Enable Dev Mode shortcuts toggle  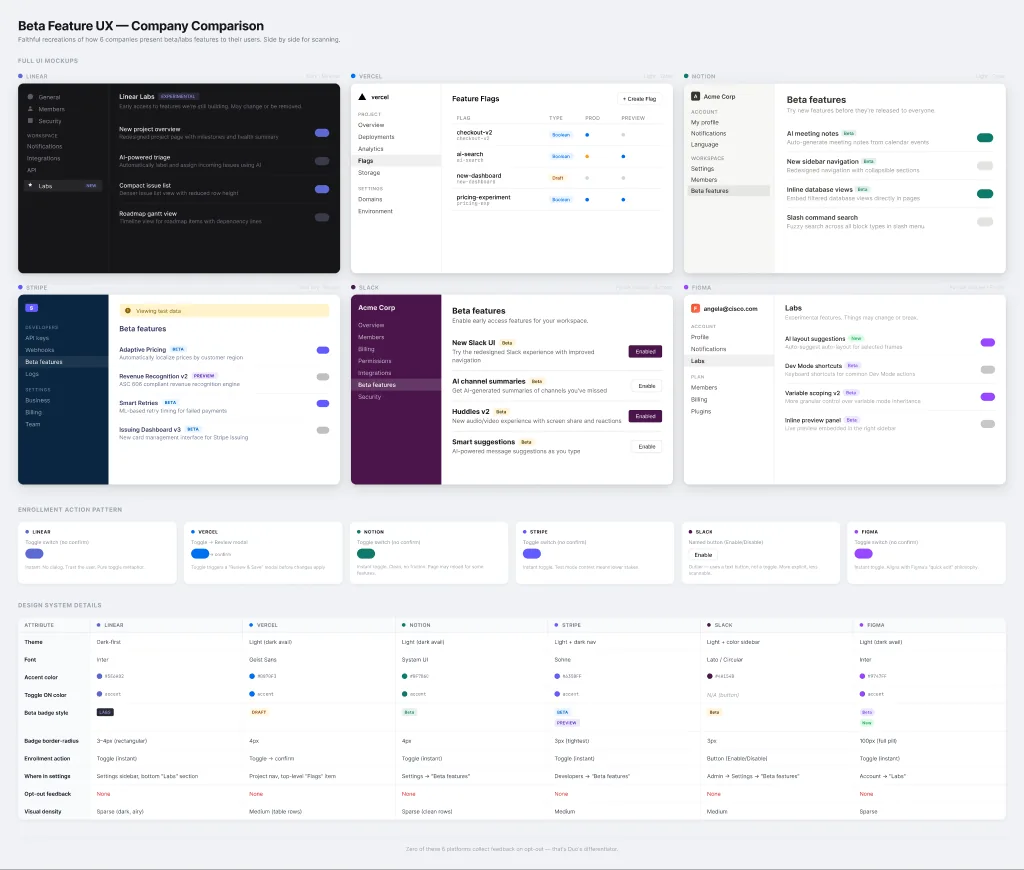click(x=987, y=370)
